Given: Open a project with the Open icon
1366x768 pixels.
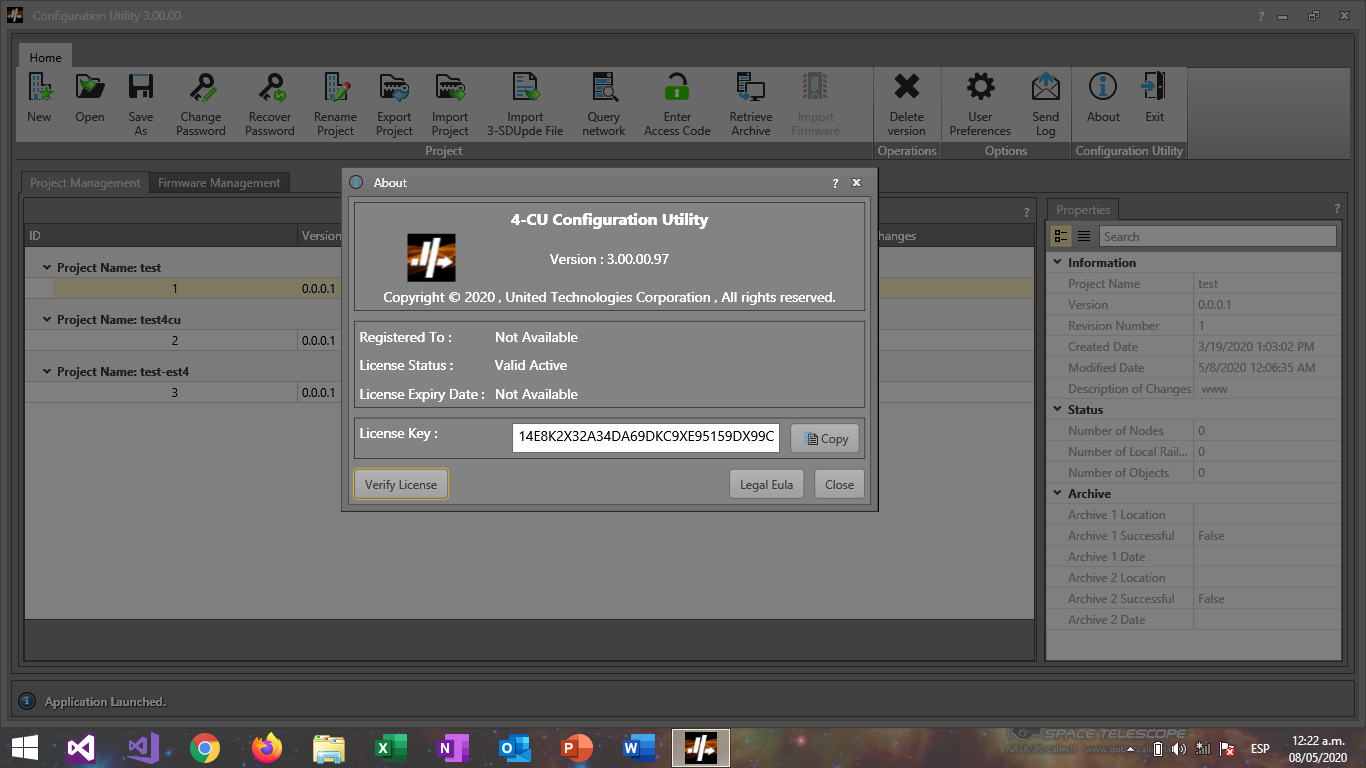Looking at the screenshot, I should pyautogui.click(x=90, y=88).
